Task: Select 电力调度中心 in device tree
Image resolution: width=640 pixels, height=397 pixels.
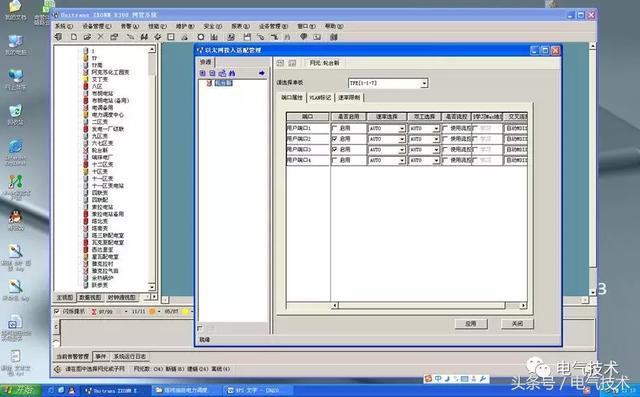Action: tap(108, 115)
